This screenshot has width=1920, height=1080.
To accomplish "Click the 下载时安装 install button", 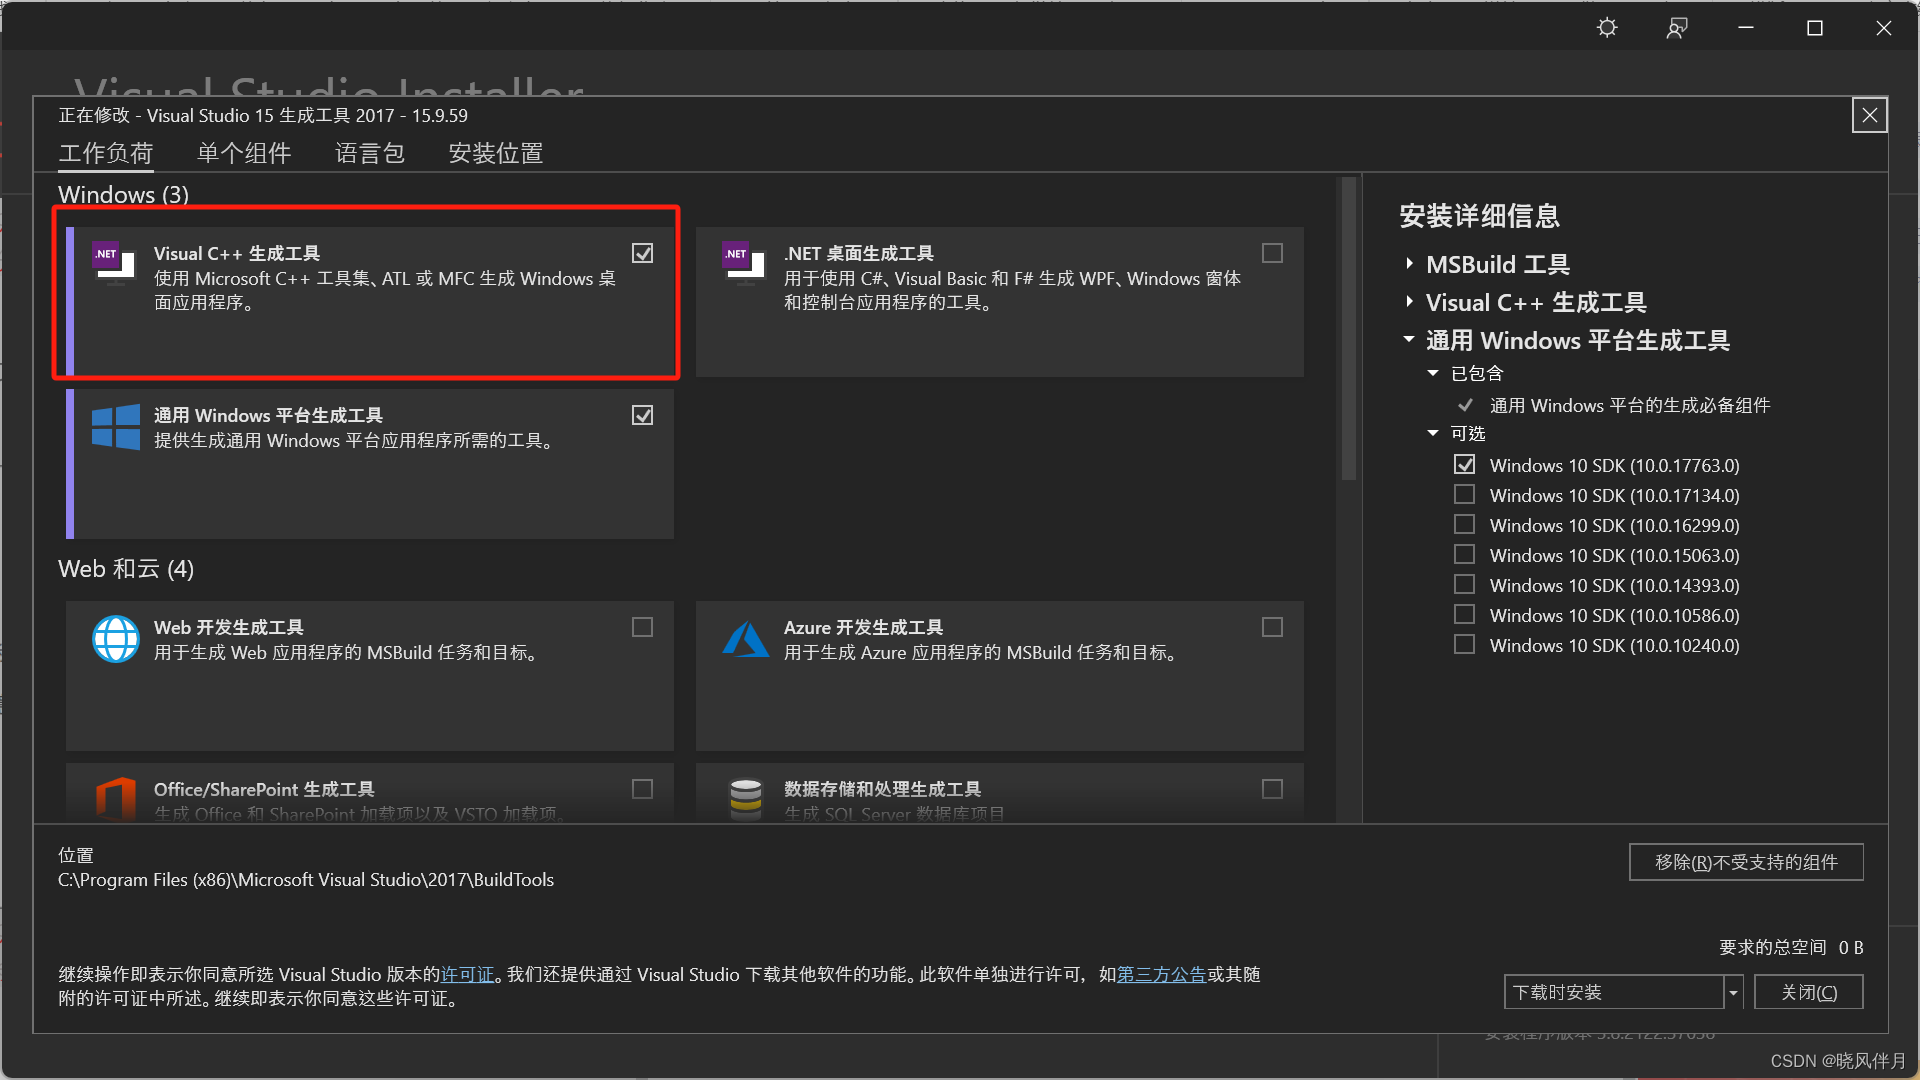I will [1614, 992].
